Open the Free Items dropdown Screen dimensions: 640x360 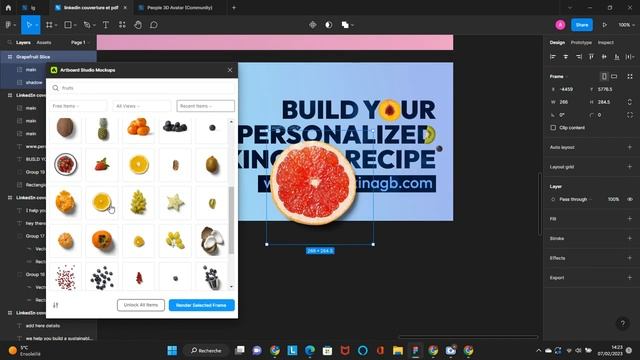(78, 106)
